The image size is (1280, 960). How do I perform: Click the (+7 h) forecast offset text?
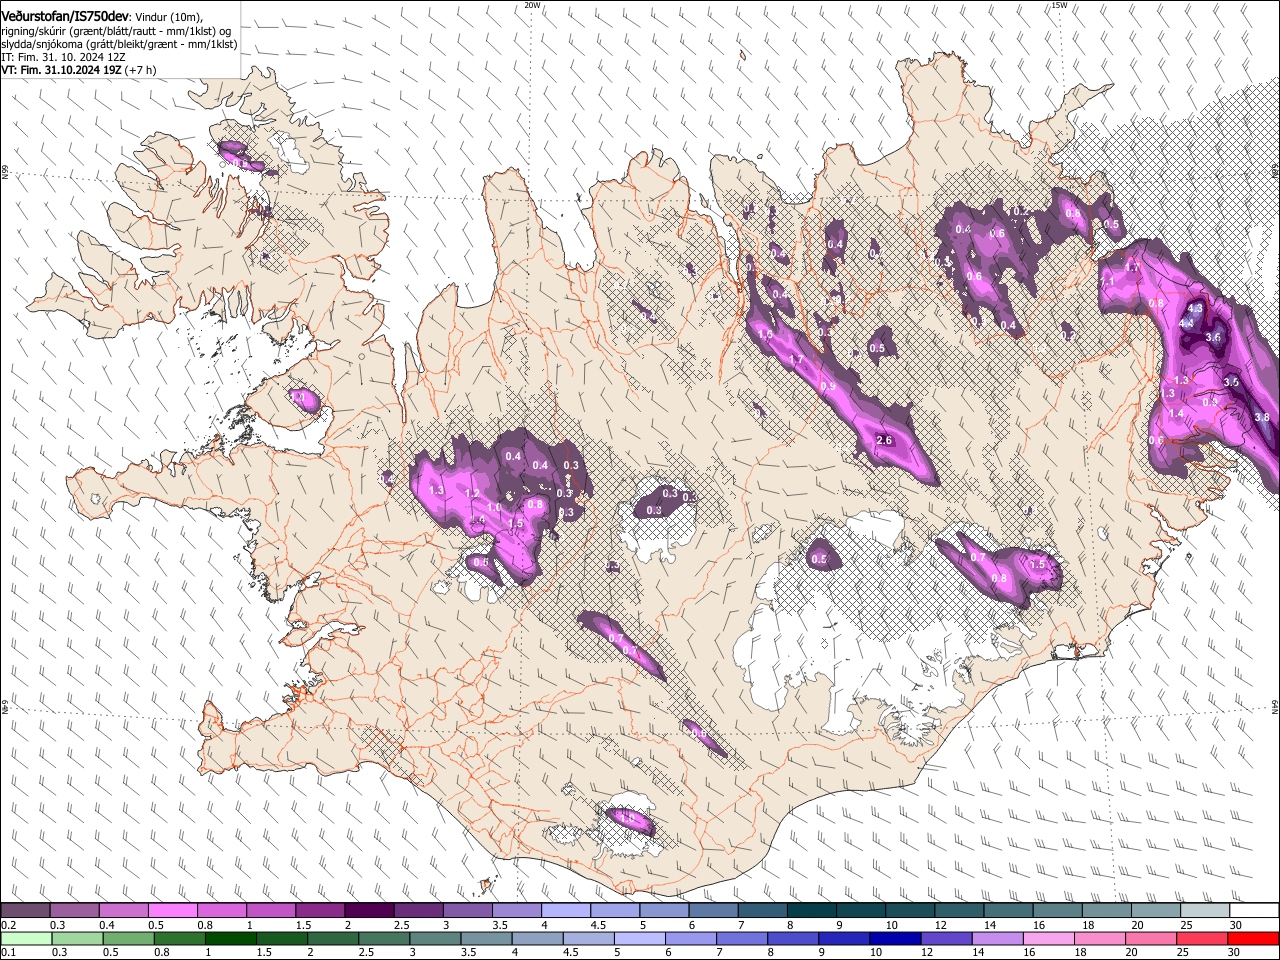[x=139, y=70]
